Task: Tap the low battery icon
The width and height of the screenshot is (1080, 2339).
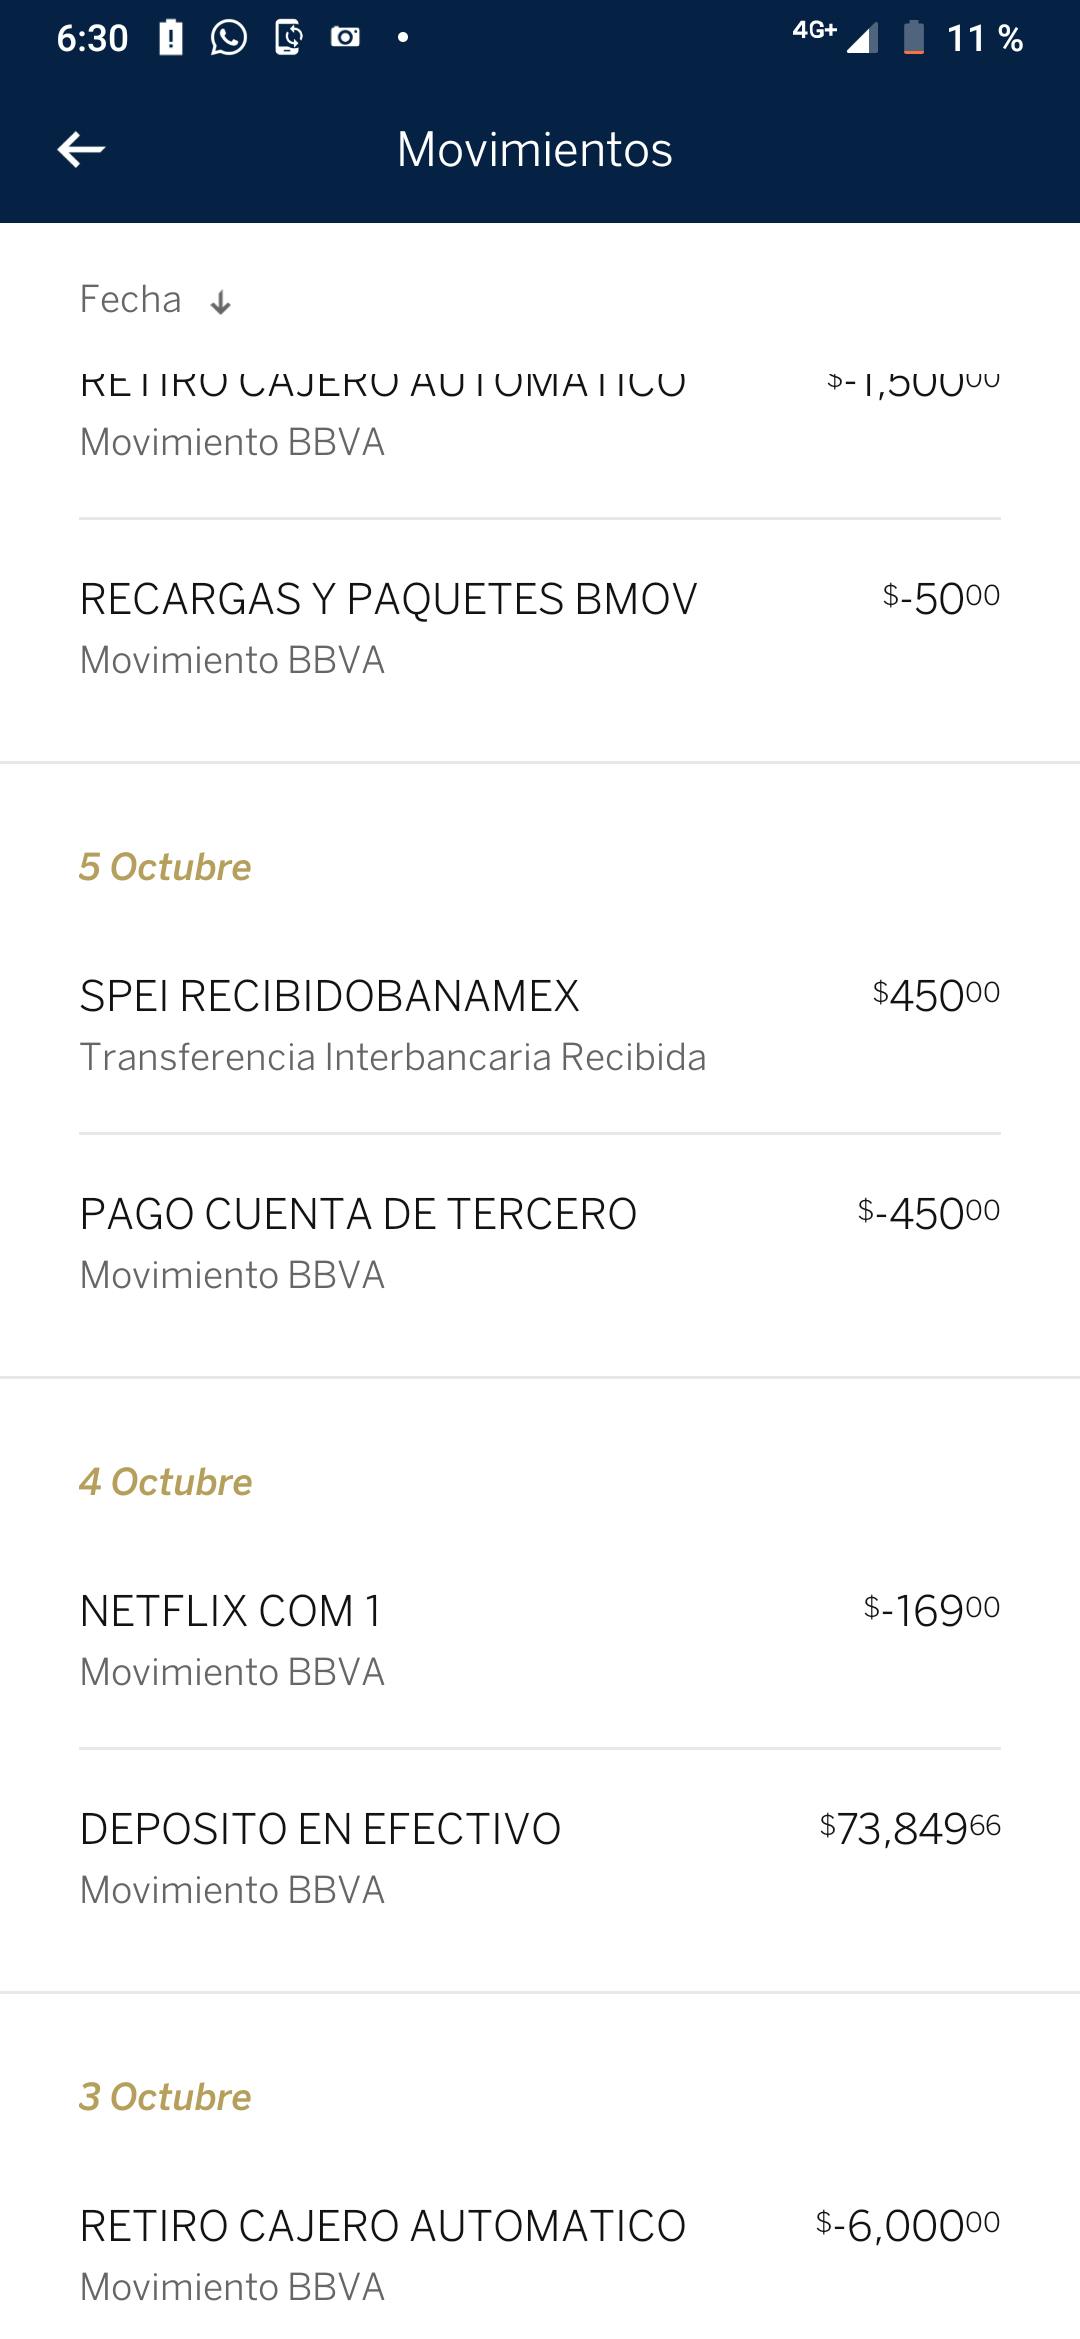Action: 913,38
